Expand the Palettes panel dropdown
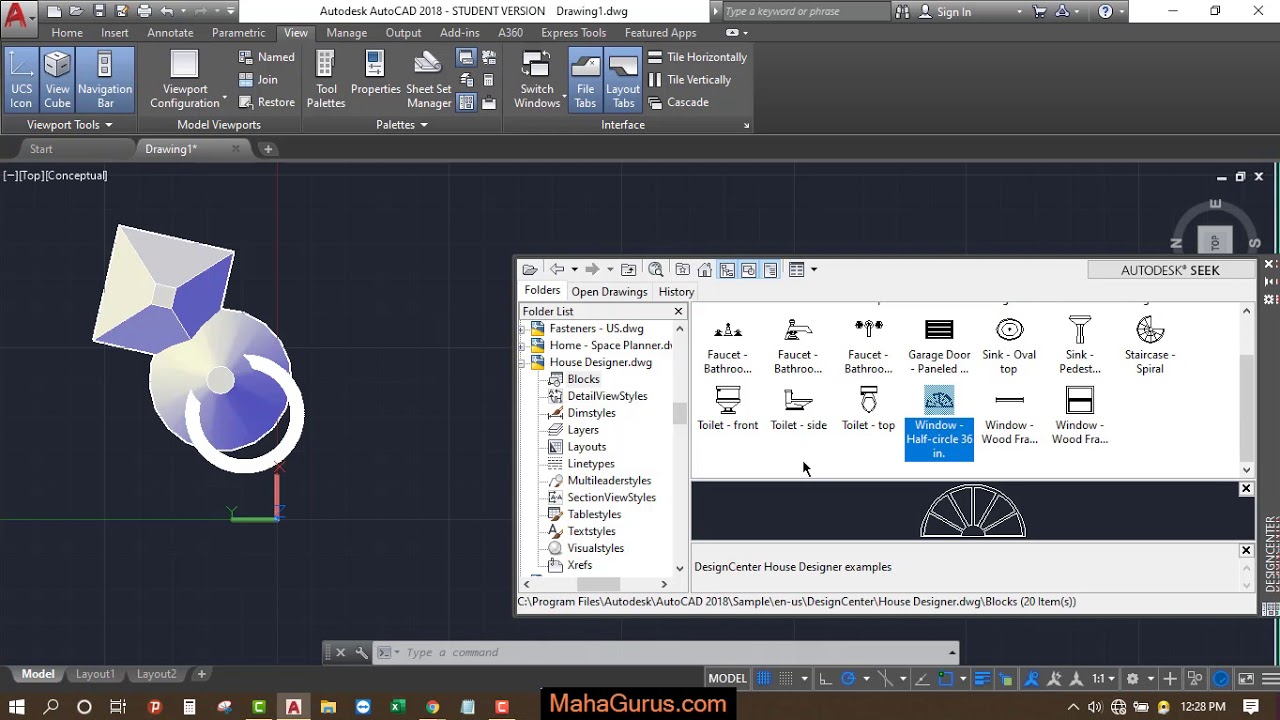 click(401, 125)
